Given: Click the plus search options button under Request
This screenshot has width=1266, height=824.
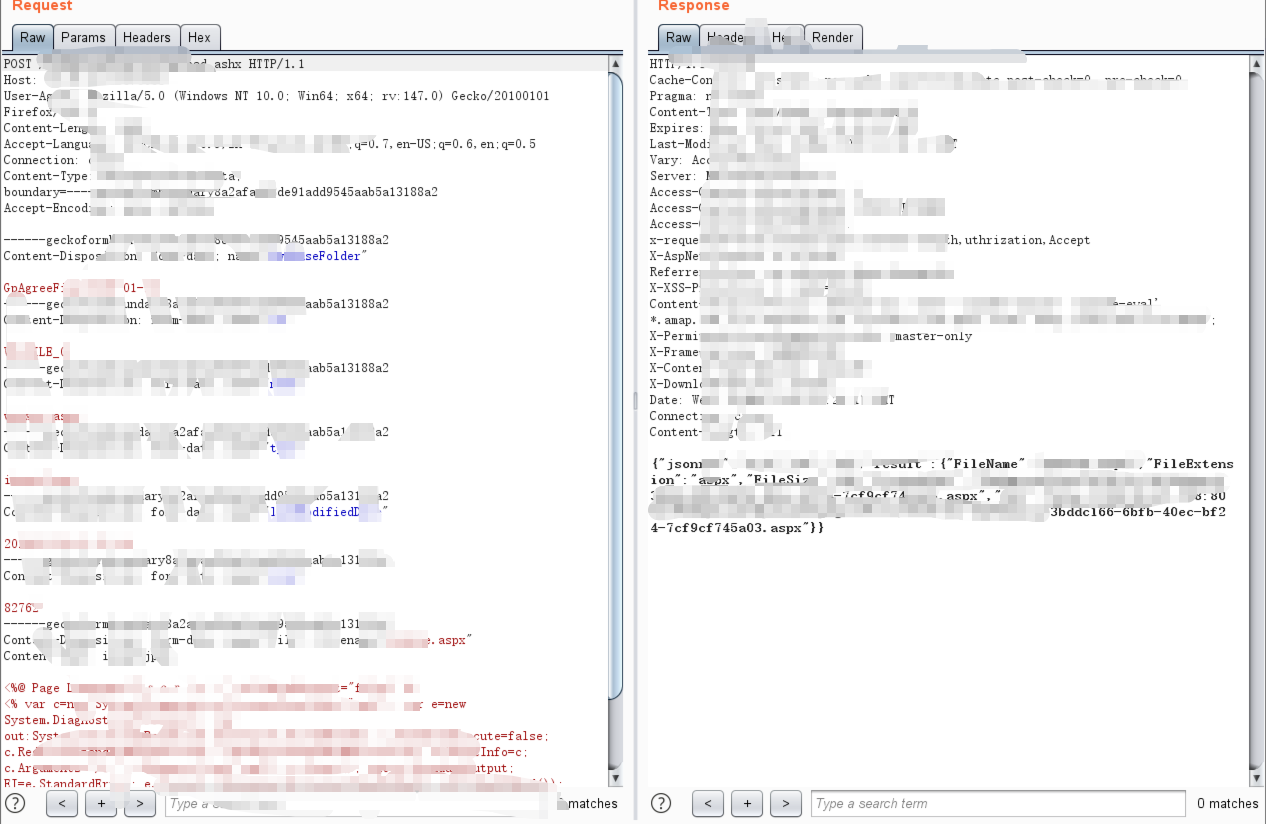Looking at the screenshot, I should point(101,803).
